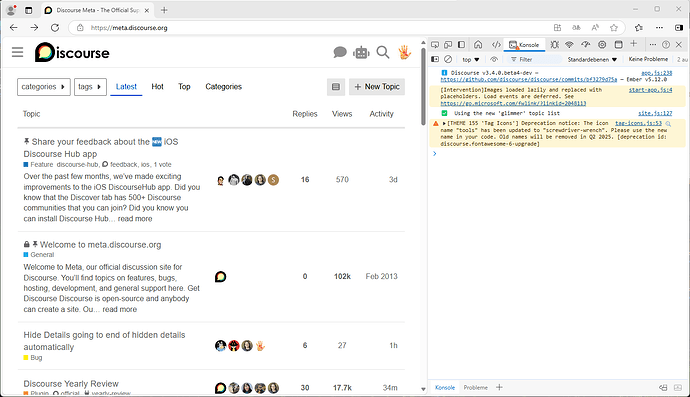Open the Application tab icon
This screenshot has height=397, width=690.
click(618, 44)
